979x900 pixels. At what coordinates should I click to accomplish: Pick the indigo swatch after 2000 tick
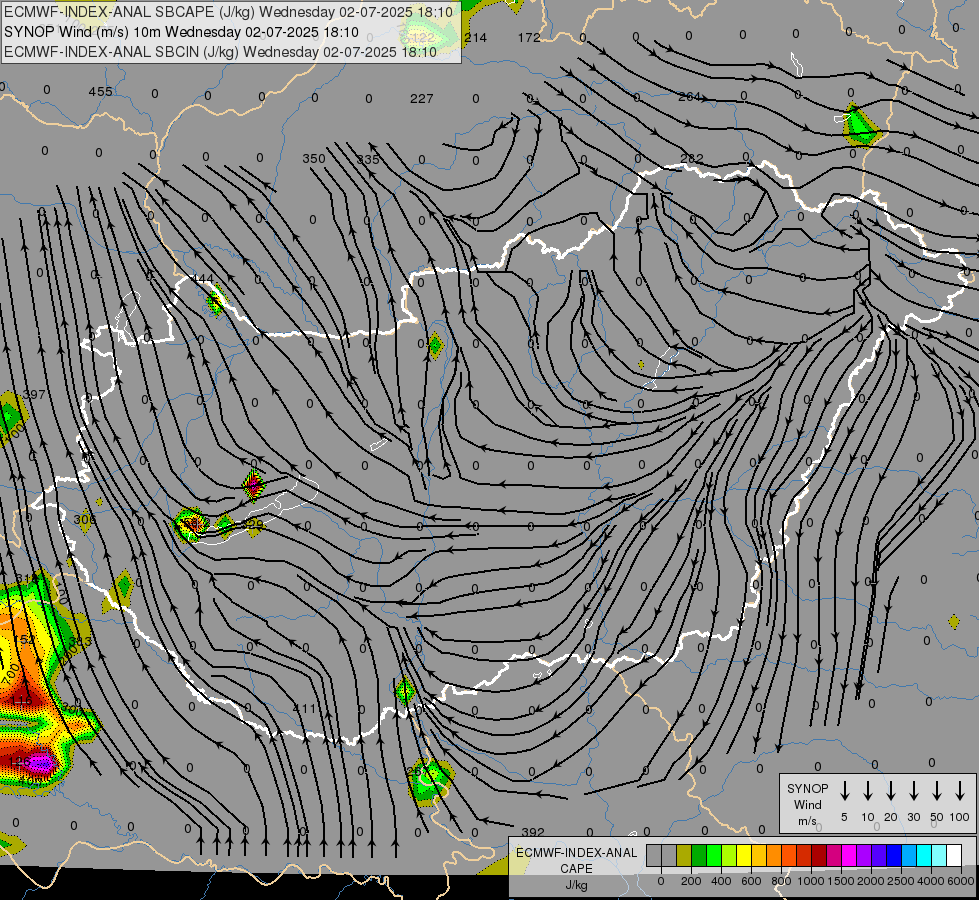pyautogui.click(x=878, y=856)
